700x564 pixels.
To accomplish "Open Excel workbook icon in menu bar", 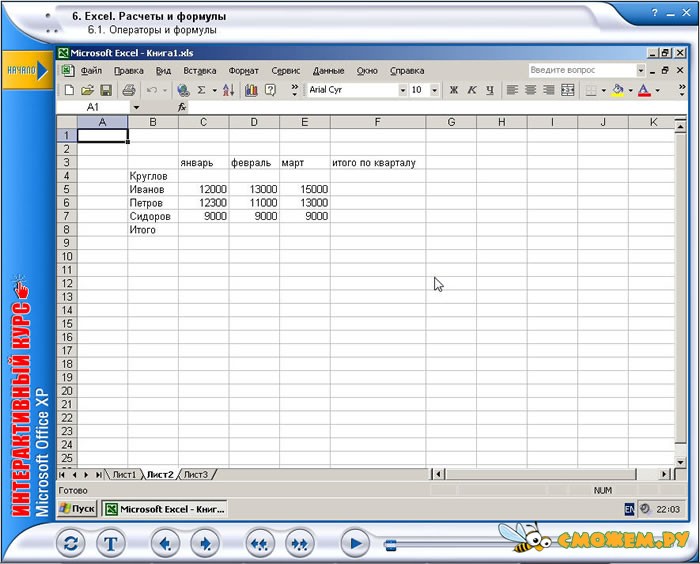I will 67,71.
